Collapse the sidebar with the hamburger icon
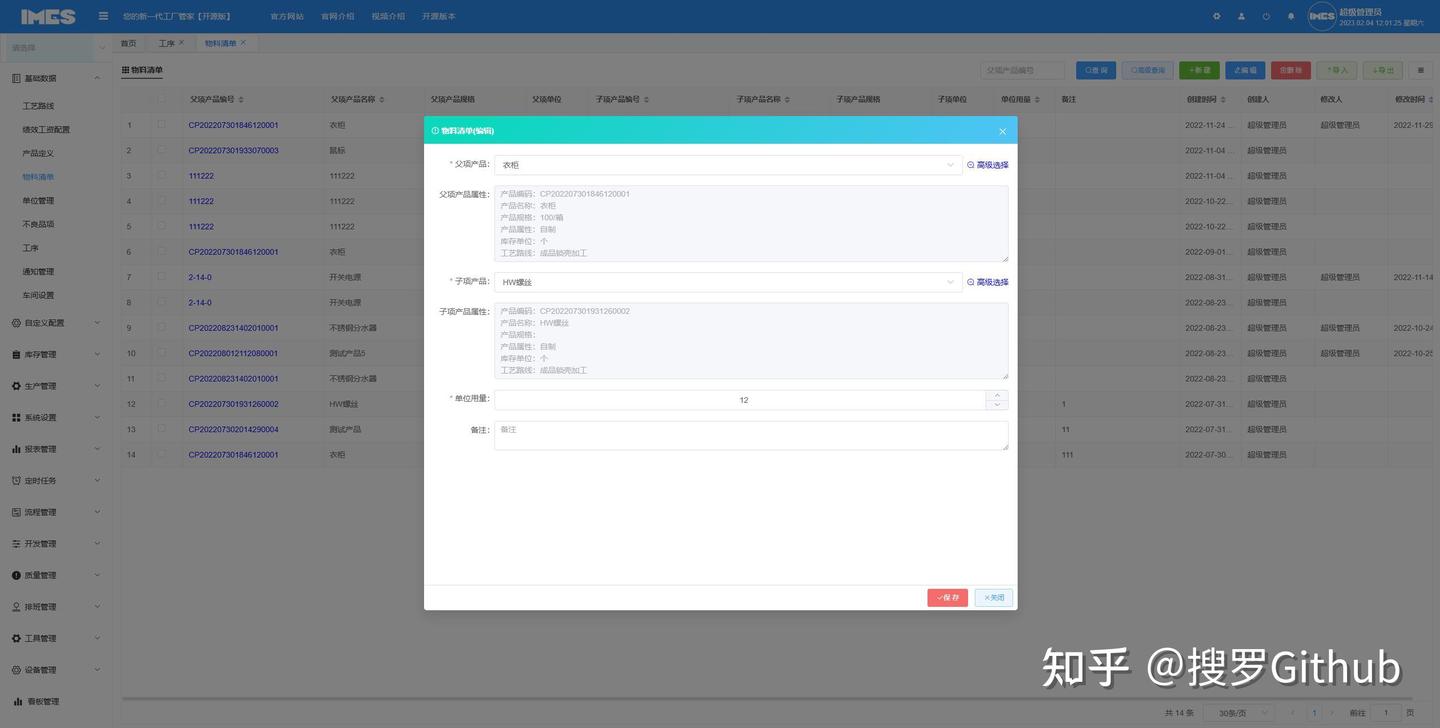The width and height of the screenshot is (1440, 728). [100, 15]
